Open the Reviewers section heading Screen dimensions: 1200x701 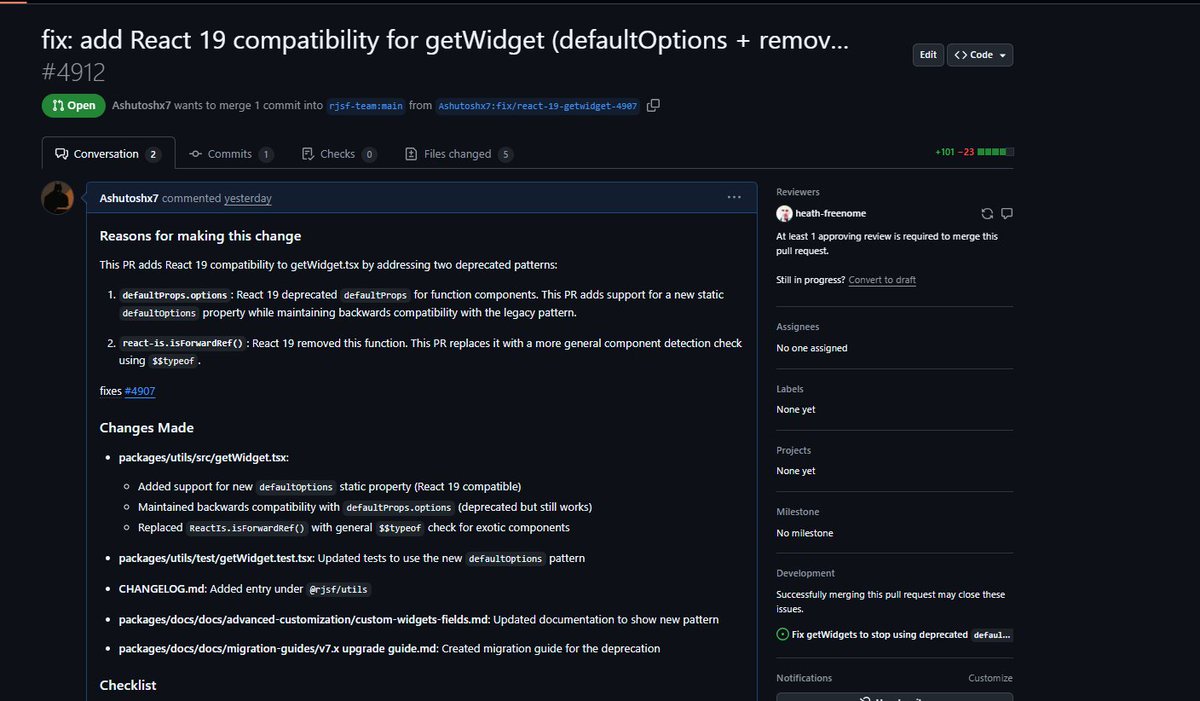tap(798, 192)
